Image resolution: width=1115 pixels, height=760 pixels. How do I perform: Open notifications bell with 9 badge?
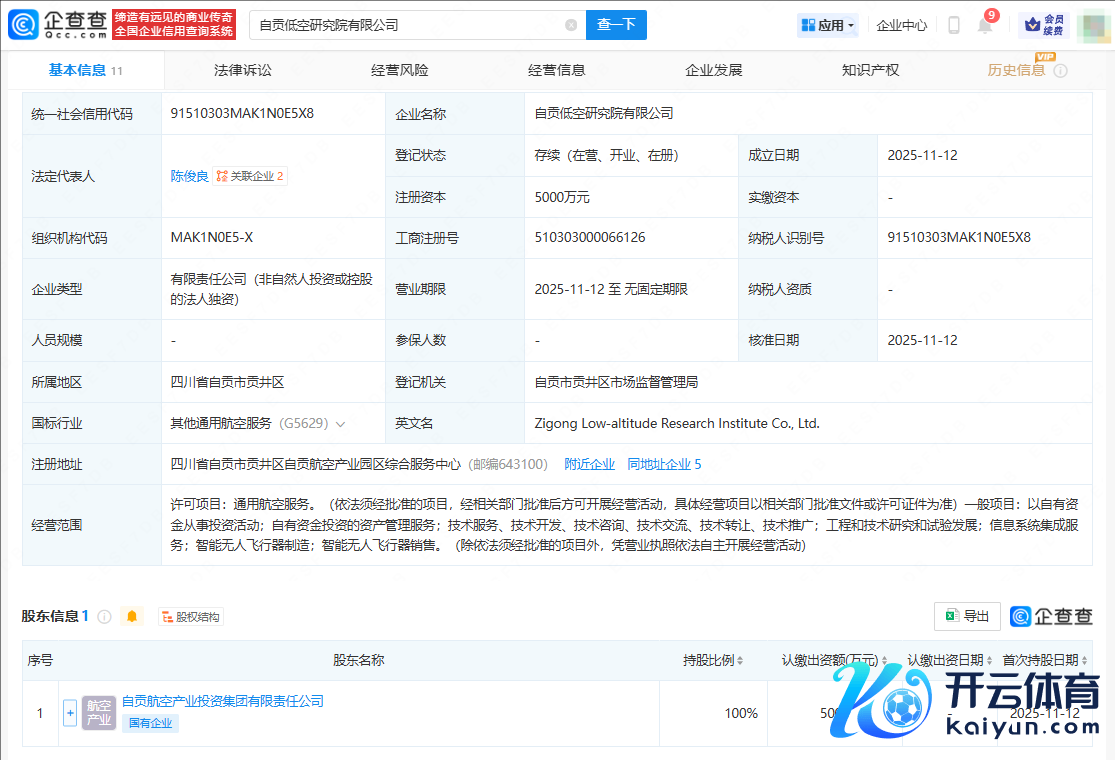click(985, 26)
